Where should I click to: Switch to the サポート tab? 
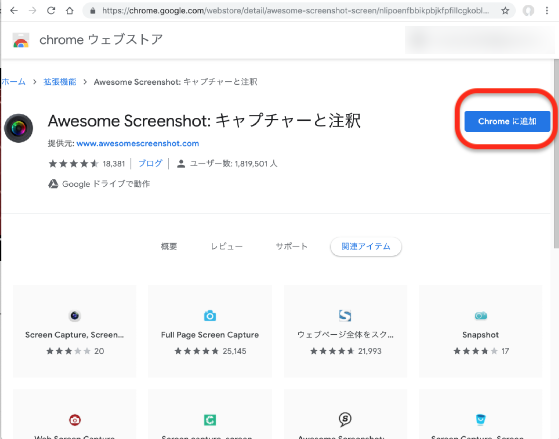coord(292,246)
